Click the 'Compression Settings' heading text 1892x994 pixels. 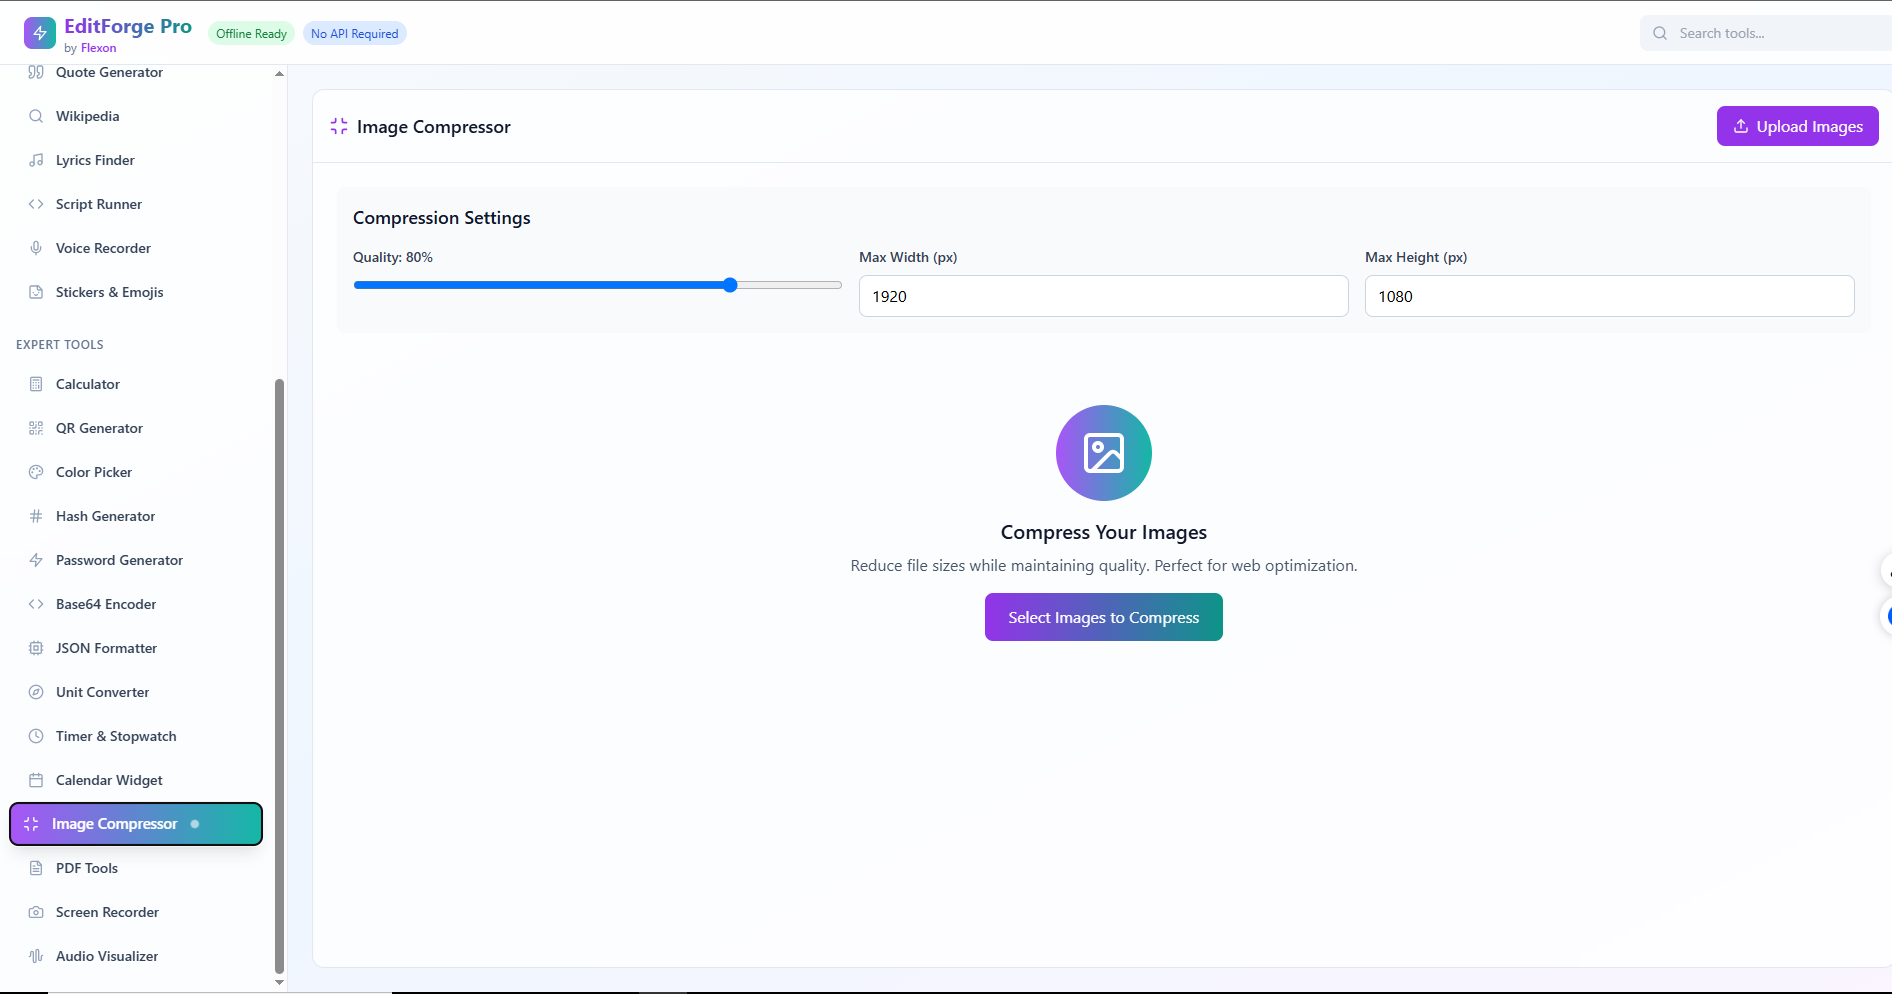442,218
